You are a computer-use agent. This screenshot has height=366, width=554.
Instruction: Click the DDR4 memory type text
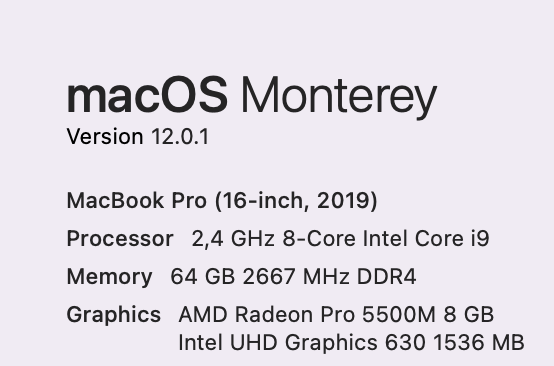coord(387,276)
